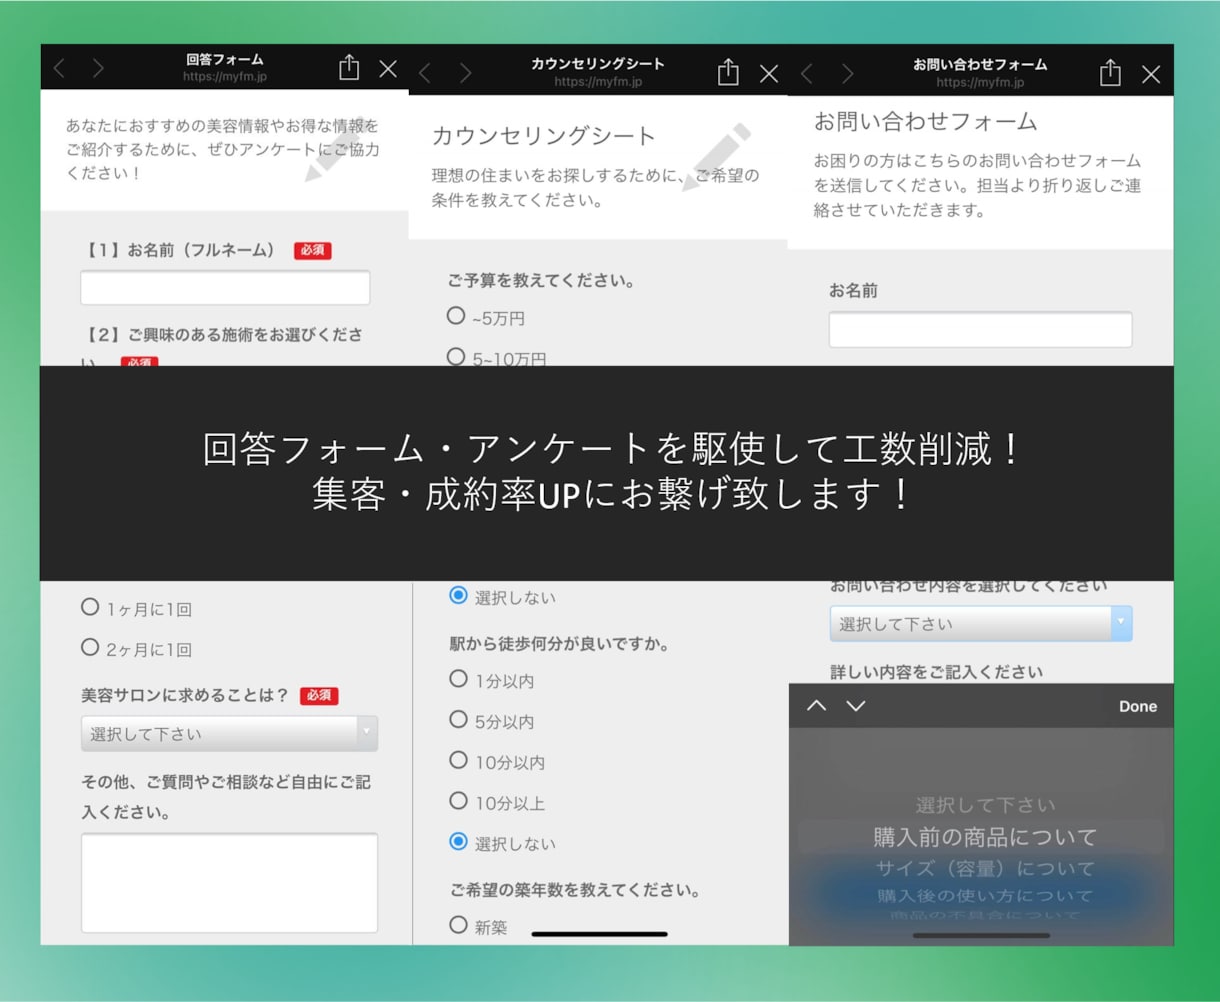Tap the picker next-field down arrow

tap(856, 706)
